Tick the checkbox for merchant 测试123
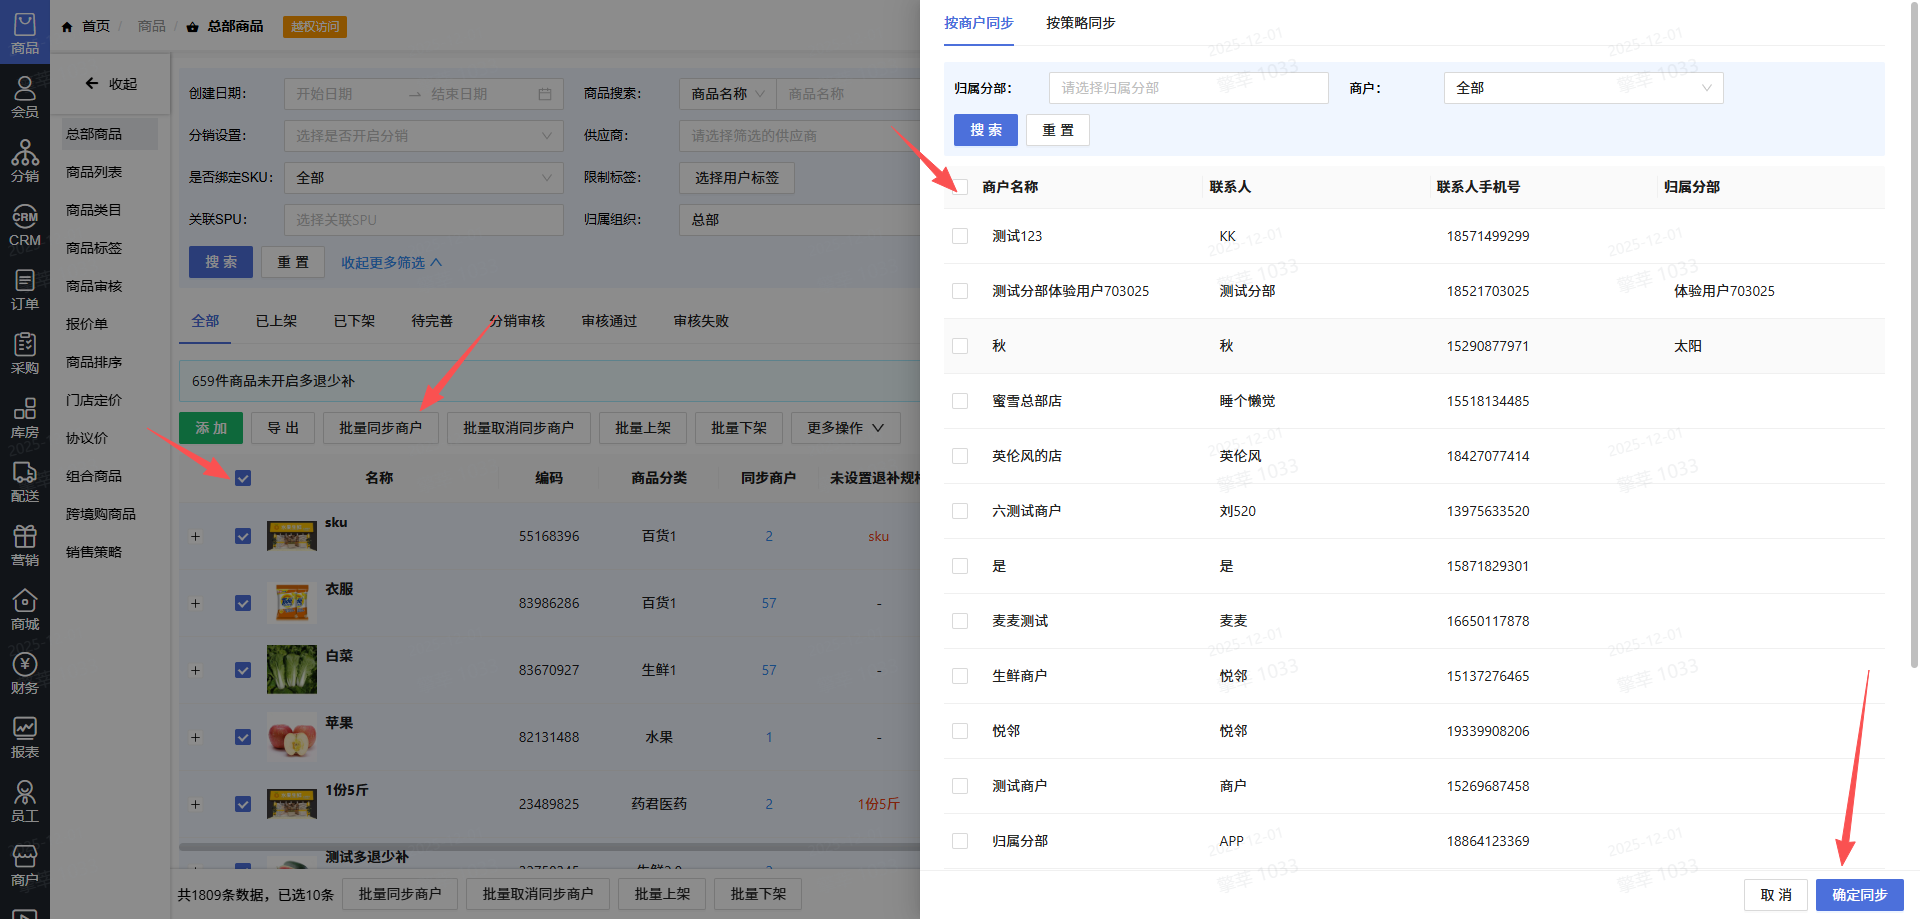 [x=960, y=236]
